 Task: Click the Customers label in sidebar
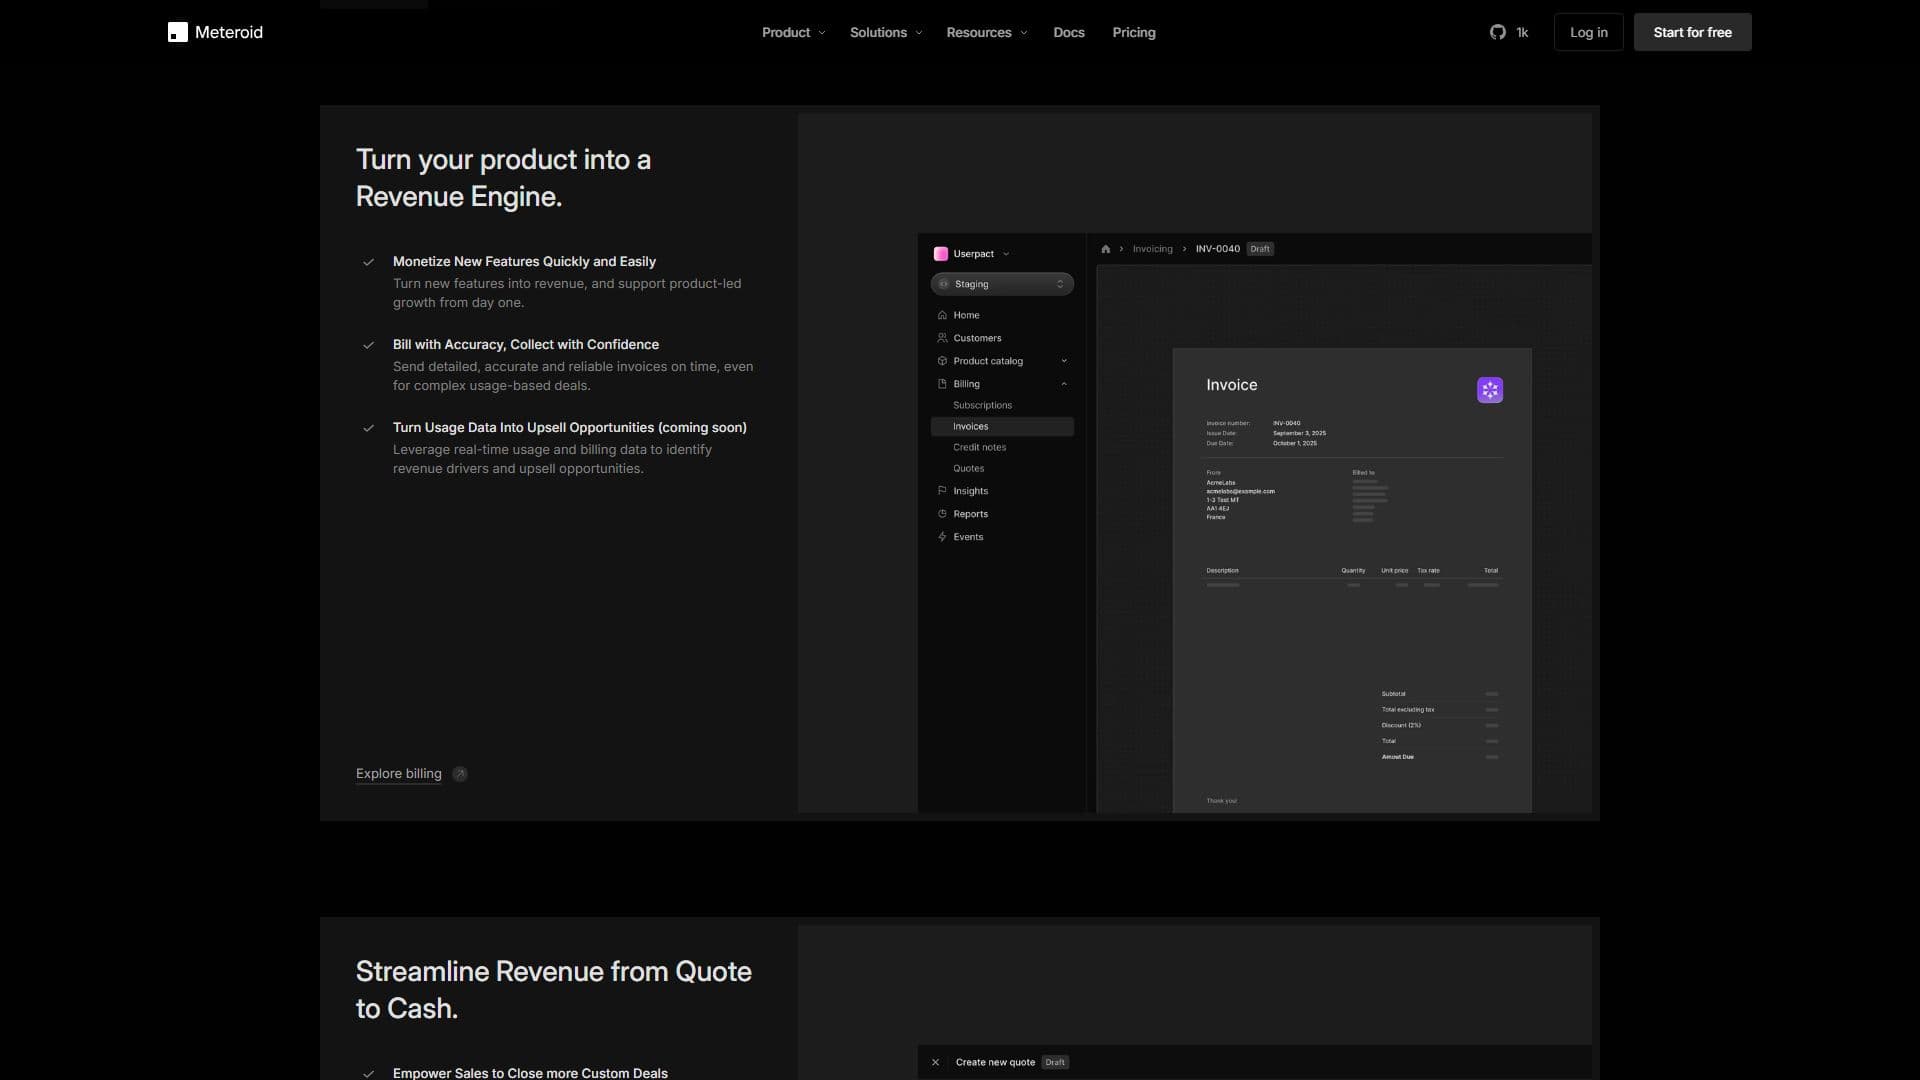click(977, 338)
